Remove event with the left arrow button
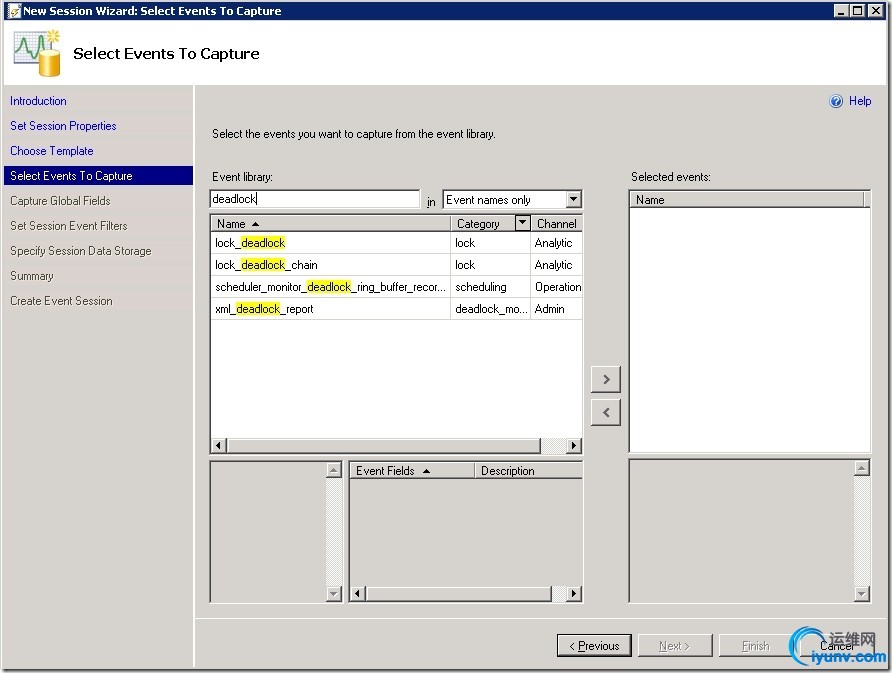This screenshot has height=673, width=892. (x=606, y=412)
